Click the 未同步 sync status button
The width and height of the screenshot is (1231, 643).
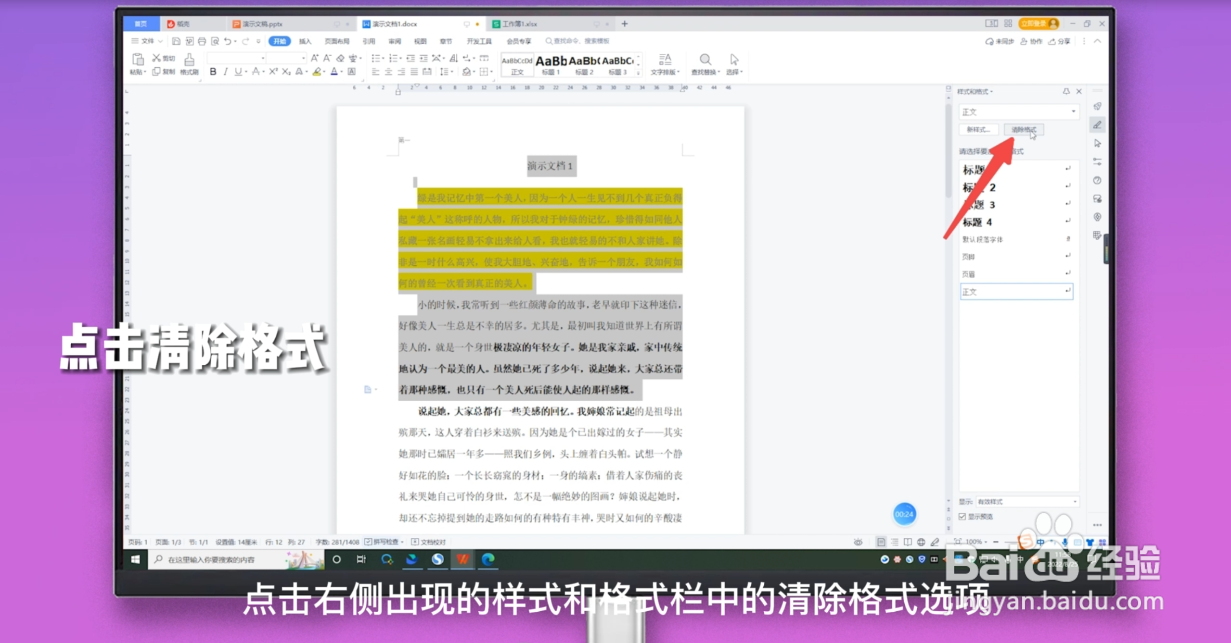[x=1001, y=41]
